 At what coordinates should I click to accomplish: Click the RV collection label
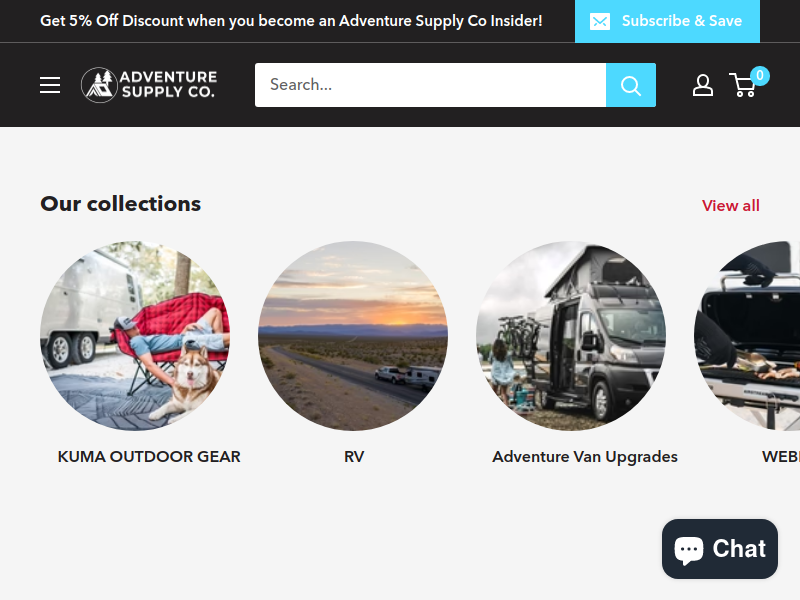pyautogui.click(x=354, y=457)
